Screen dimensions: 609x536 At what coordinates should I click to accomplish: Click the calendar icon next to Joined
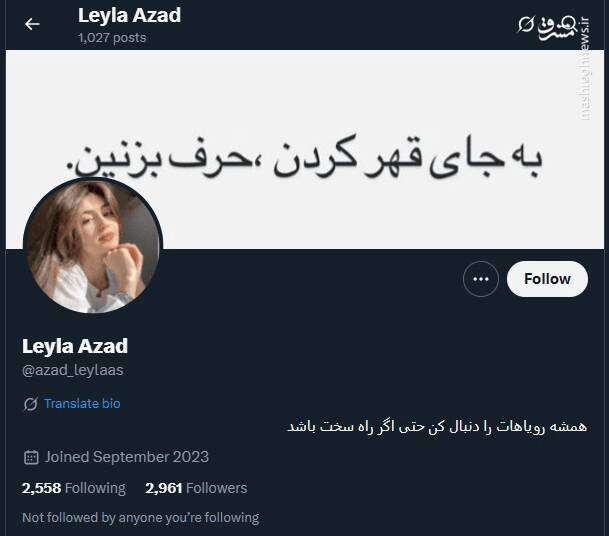pos(31,457)
